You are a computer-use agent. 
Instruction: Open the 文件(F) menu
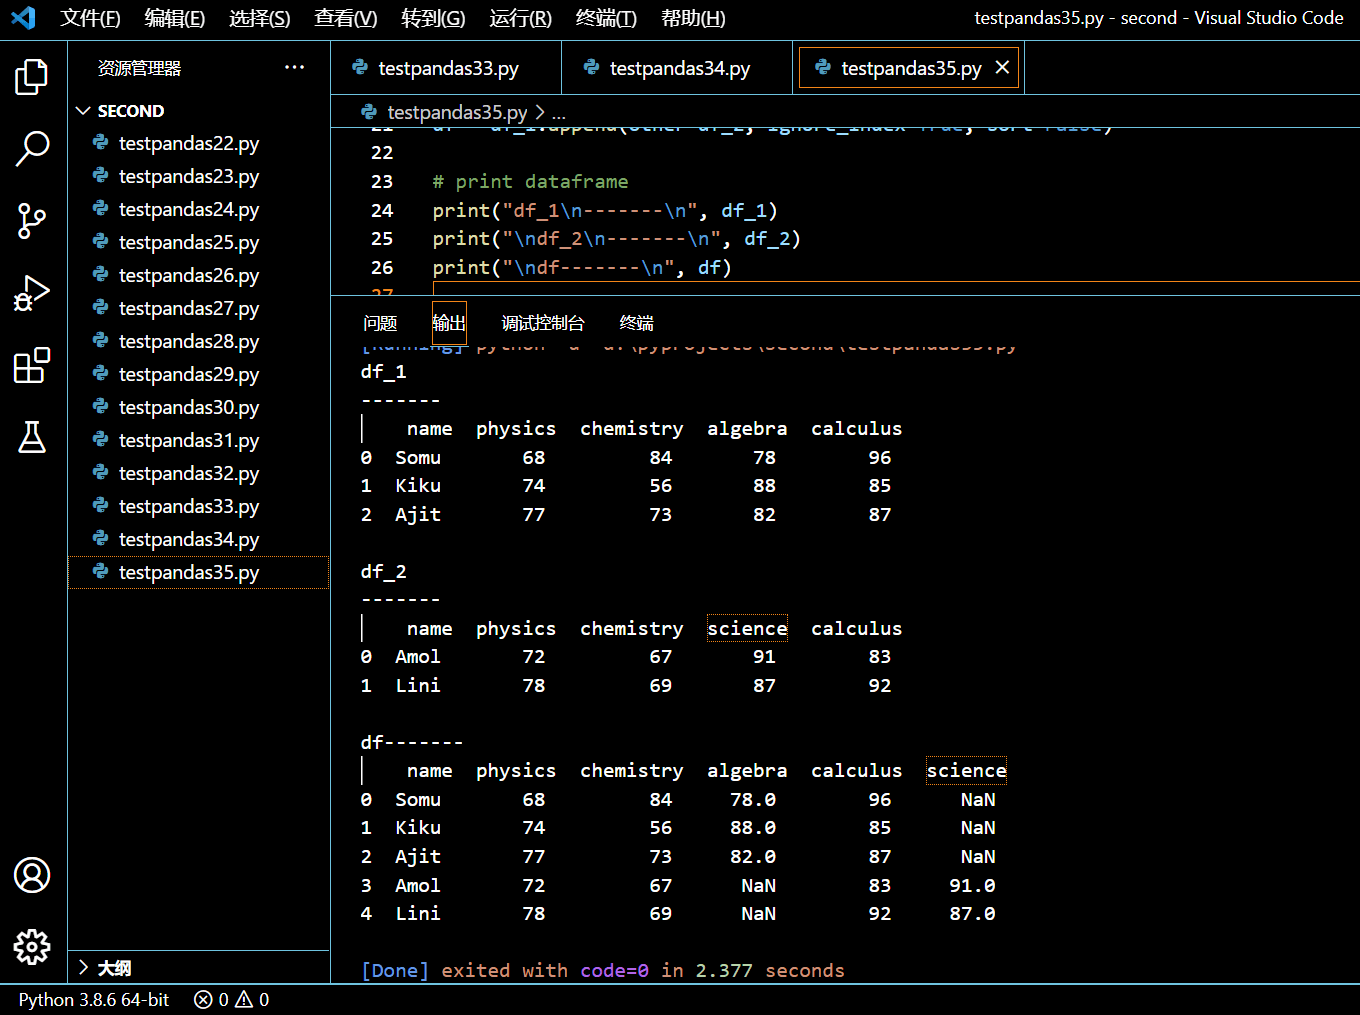point(91,18)
